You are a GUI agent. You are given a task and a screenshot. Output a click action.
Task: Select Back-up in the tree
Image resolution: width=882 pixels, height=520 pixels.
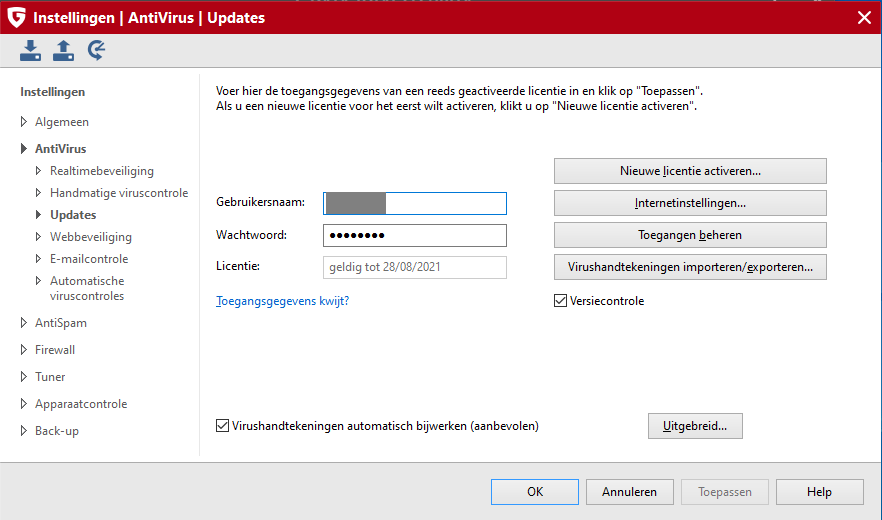(x=57, y=431)
